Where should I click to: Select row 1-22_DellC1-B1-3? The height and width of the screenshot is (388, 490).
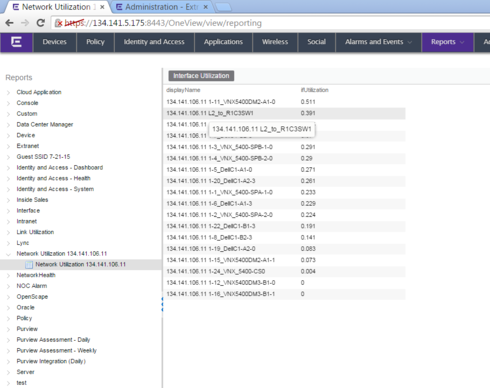(285, 226)
